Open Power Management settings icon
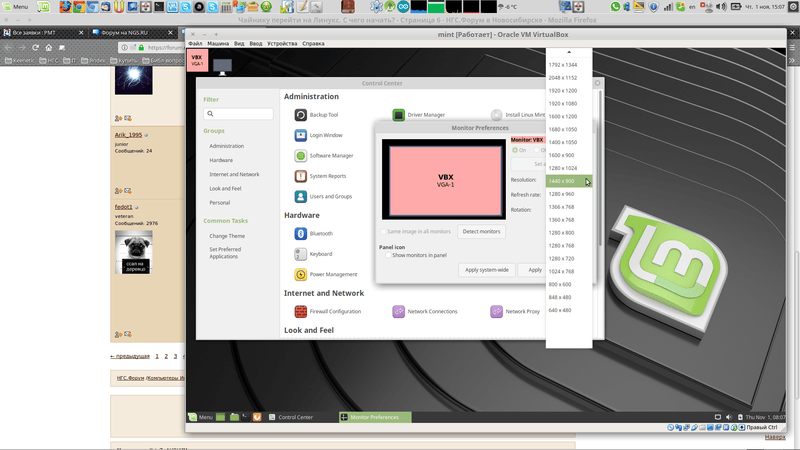800x450 pixels. pyautogui.click(x=300, y=274)
